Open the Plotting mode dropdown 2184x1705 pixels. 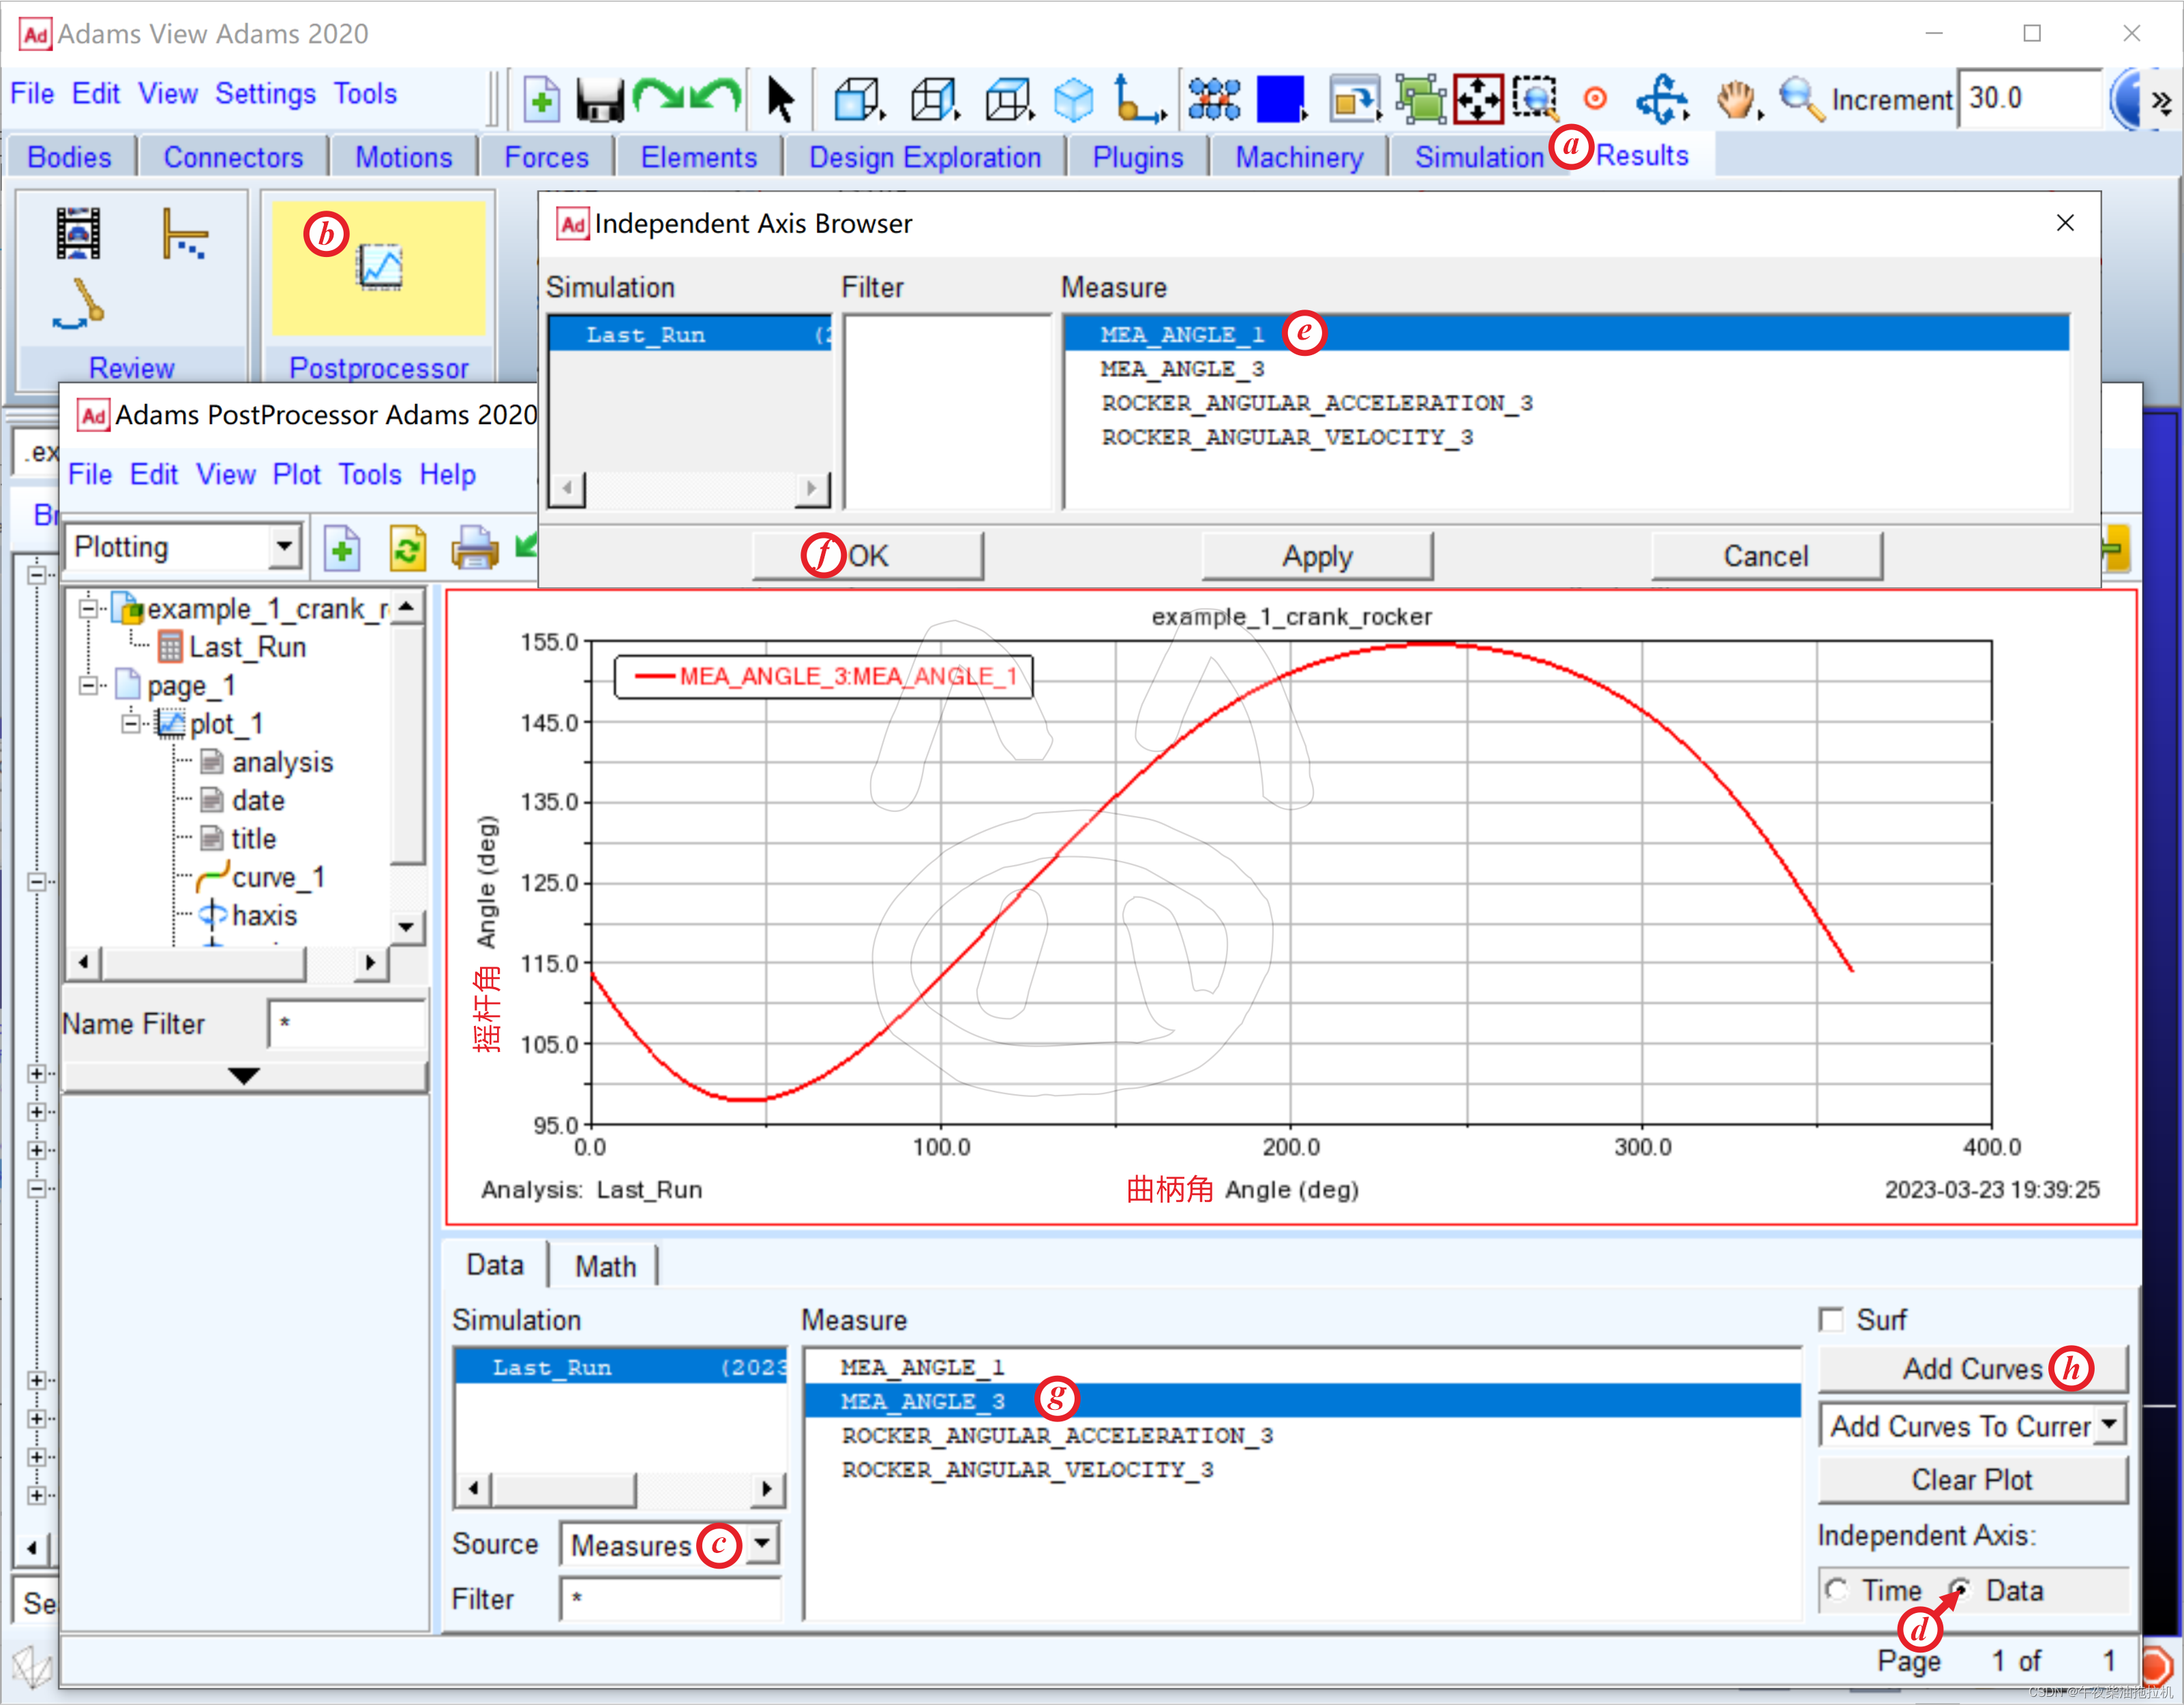click(x=284, y=547)
